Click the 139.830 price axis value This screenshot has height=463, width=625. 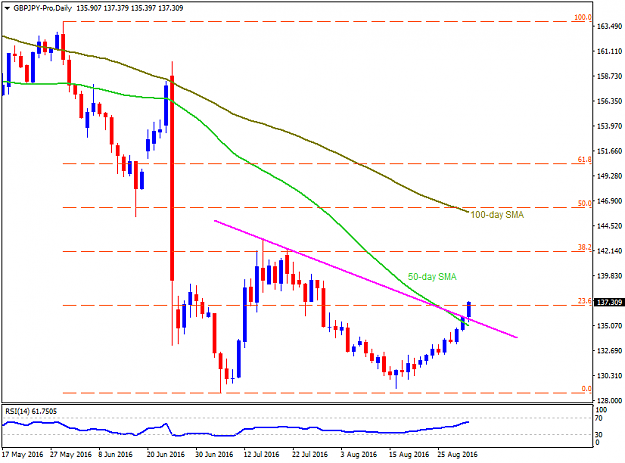click(x=609, y=276)
